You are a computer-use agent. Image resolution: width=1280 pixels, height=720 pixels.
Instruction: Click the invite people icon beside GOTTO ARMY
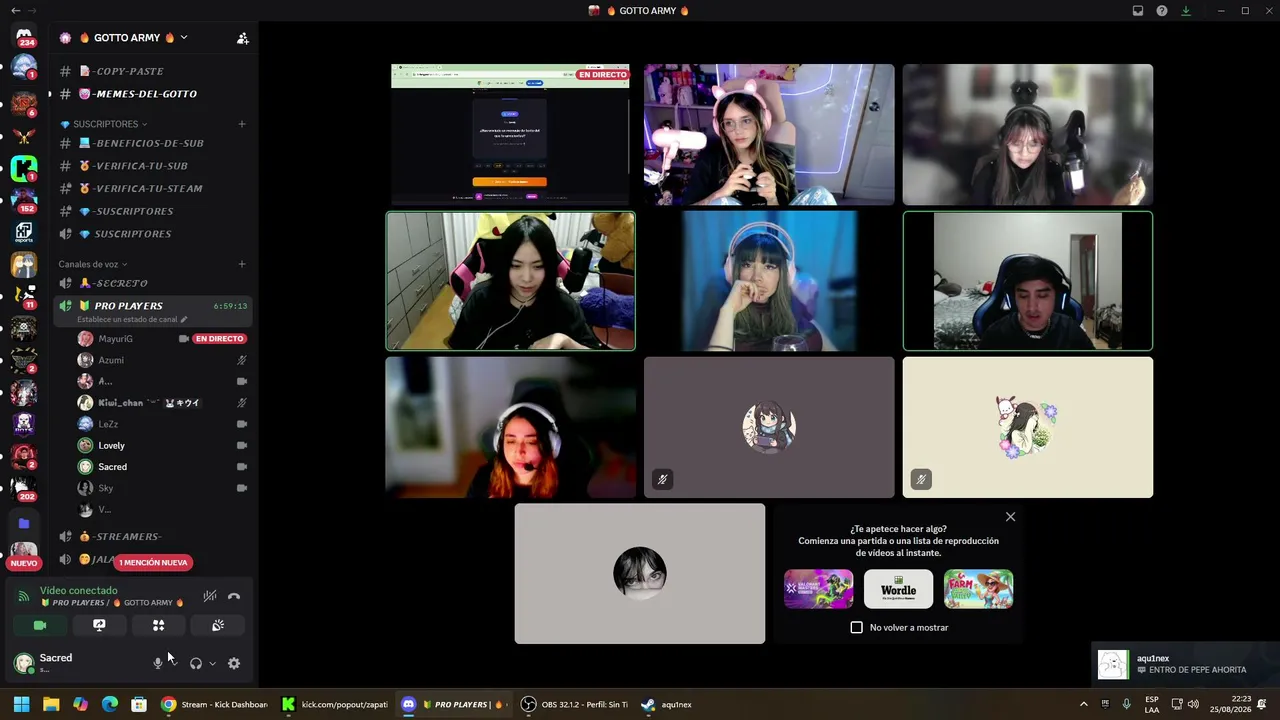pos(242,38)
